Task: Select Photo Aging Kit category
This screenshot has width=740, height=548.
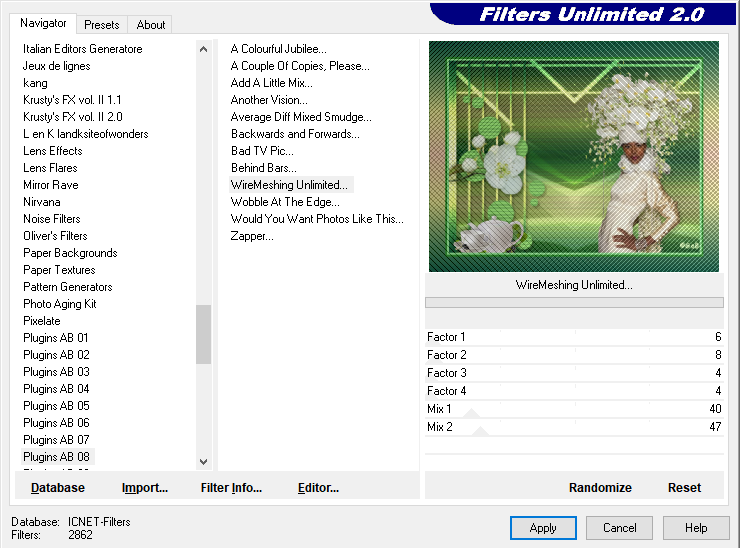Action: coord(60,304)
